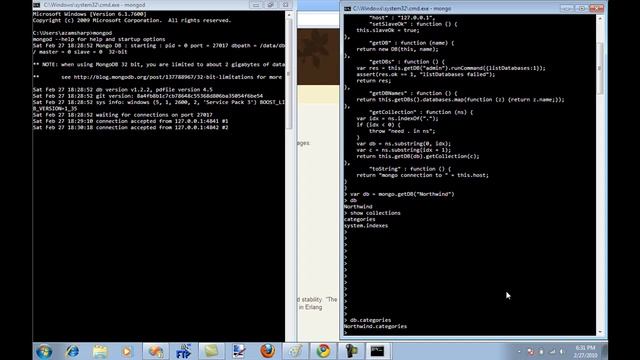The height and width of the screenshot is (360, 640).
Task: Click 'var db = mongo.getDB("Northwind")' line
Action: click(399, 194)
